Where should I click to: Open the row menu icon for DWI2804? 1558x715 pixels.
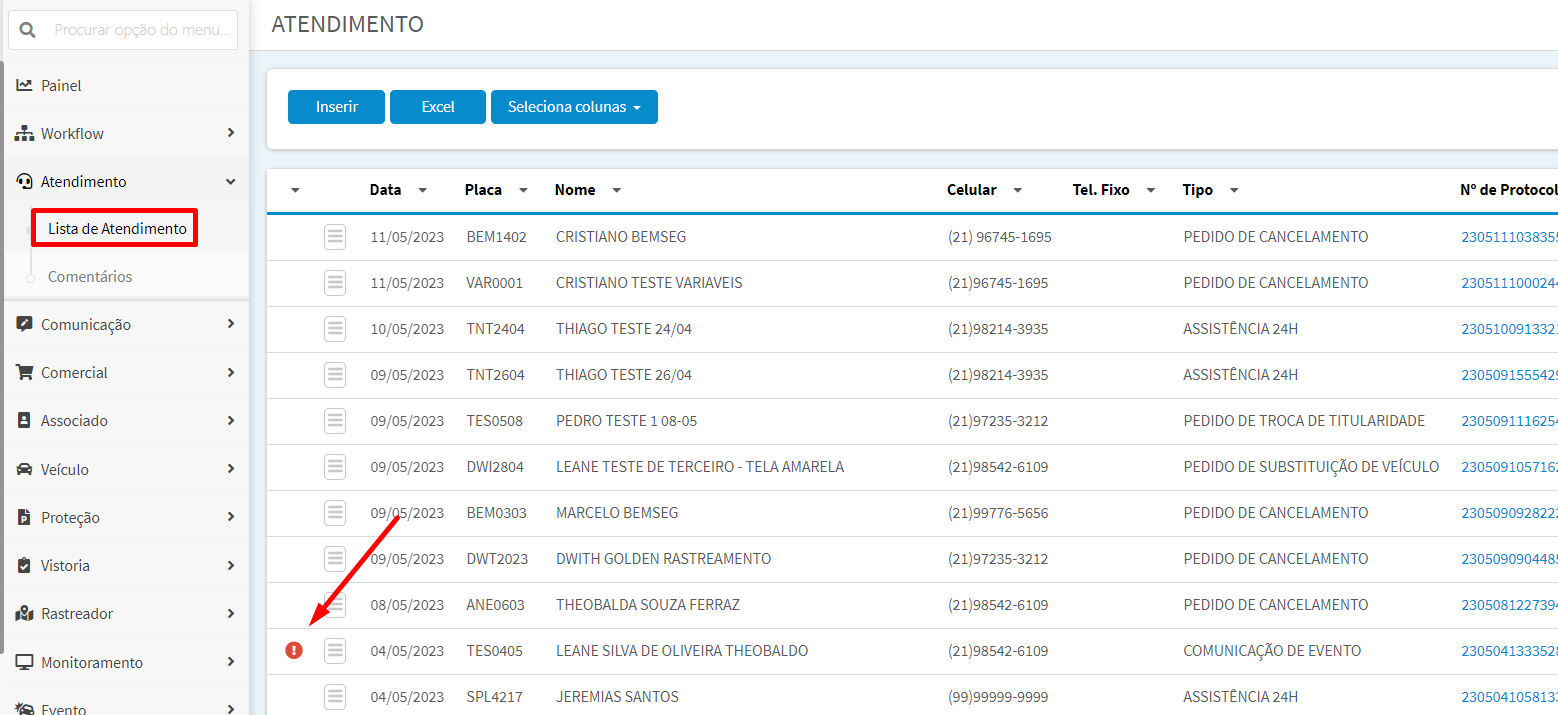point(335,467)
